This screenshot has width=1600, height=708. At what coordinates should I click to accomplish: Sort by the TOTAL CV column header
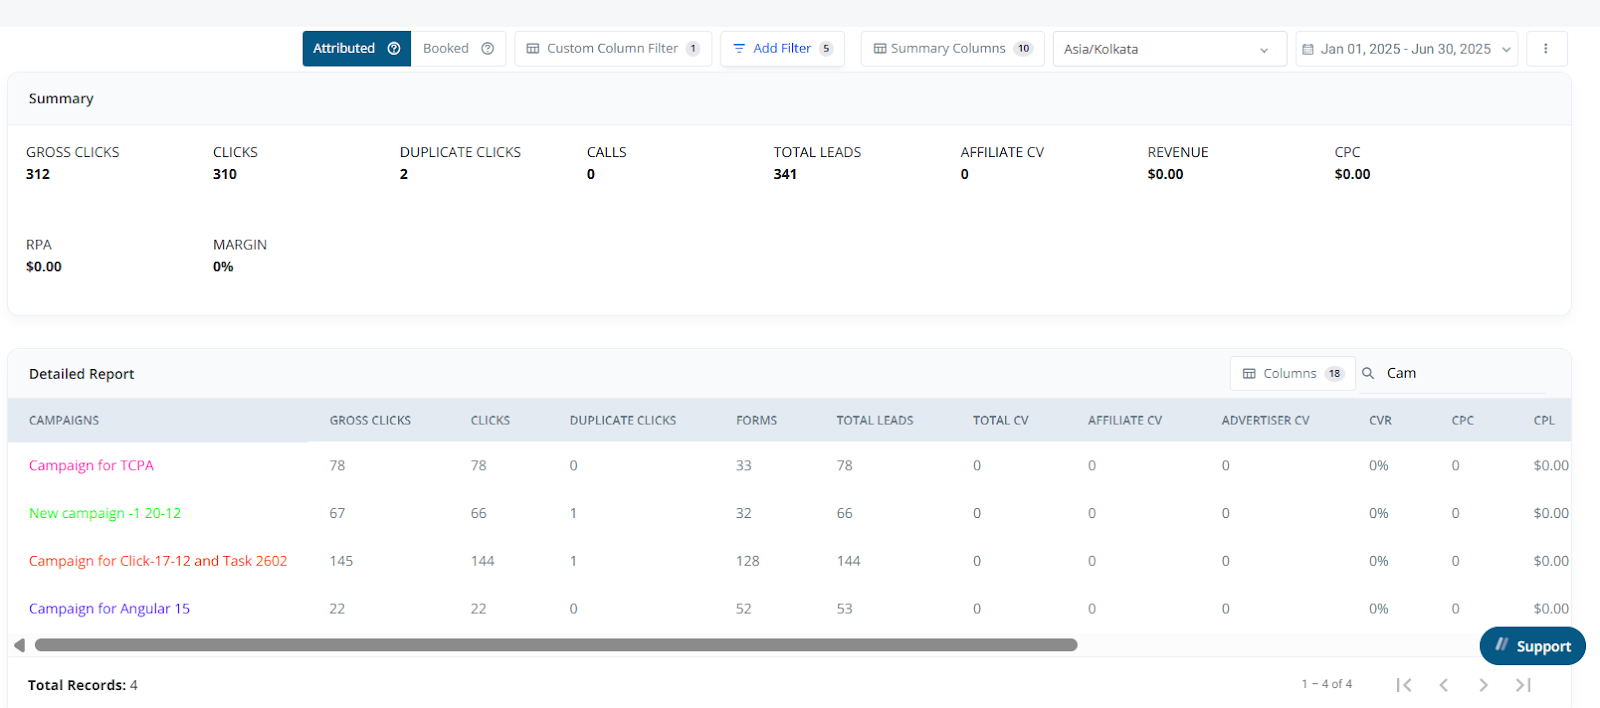pyautogui.click(x=1000, y=420)
